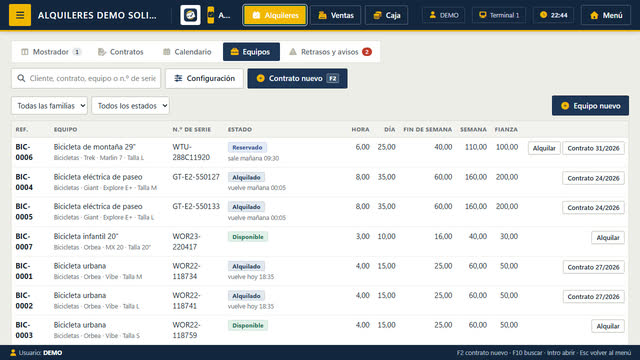
Task: Expand the Todas las familias dropdown
Action: 49,106
